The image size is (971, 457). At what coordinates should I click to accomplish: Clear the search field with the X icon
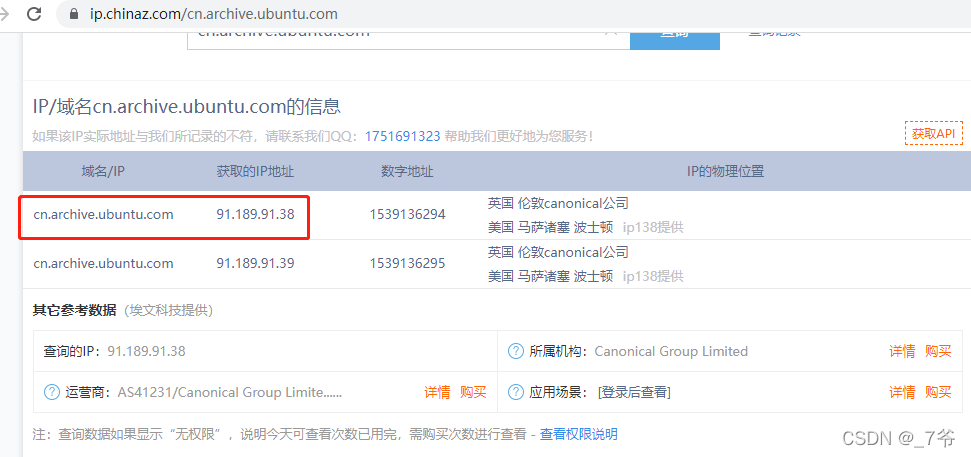coord(612,34)
